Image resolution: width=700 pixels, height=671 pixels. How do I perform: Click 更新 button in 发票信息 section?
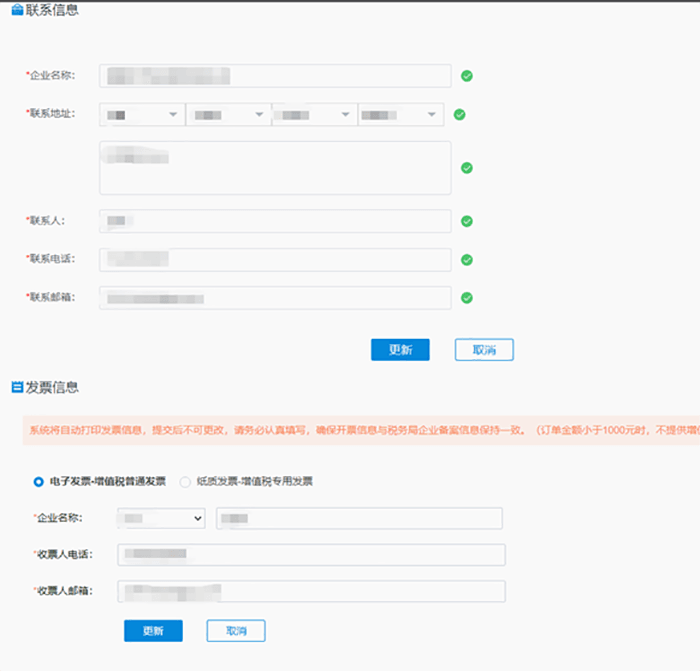[153, 631]
